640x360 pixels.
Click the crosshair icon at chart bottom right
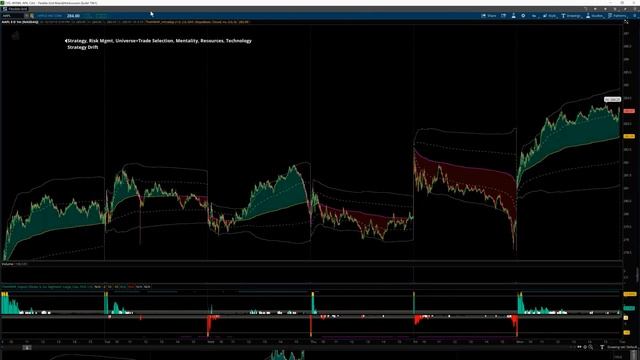[585, 347]
